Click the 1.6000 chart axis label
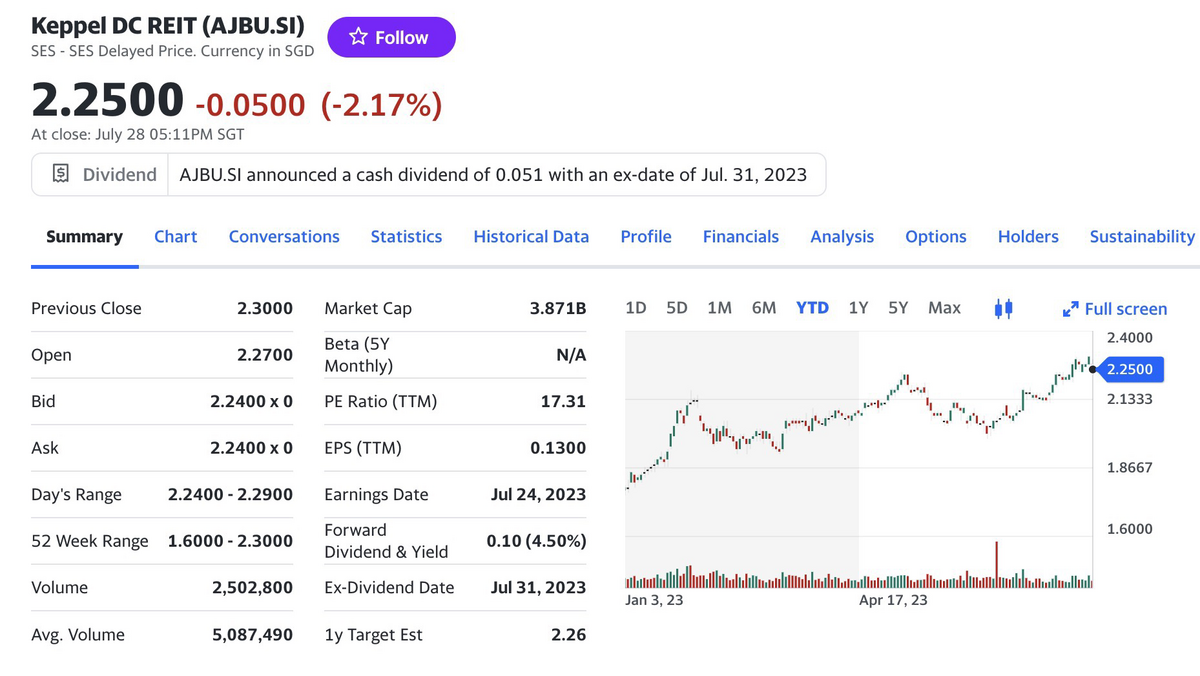Image resolution: width=1200 pixels, height=676 pixels. pos(1130,529)
